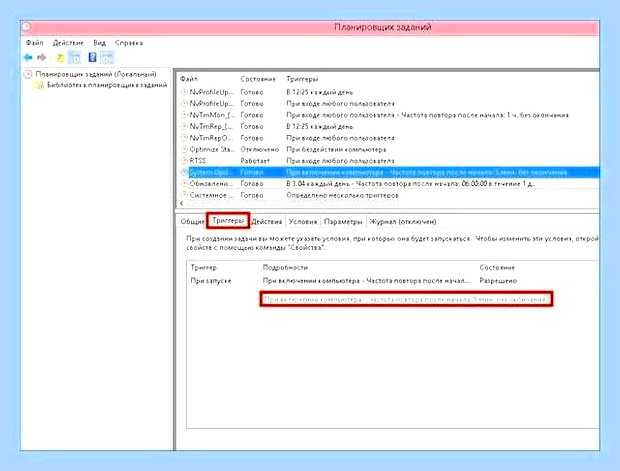620x471 pixels.
Task: Open the window system menu icon in title bar
Action: (x=26, y=27)
